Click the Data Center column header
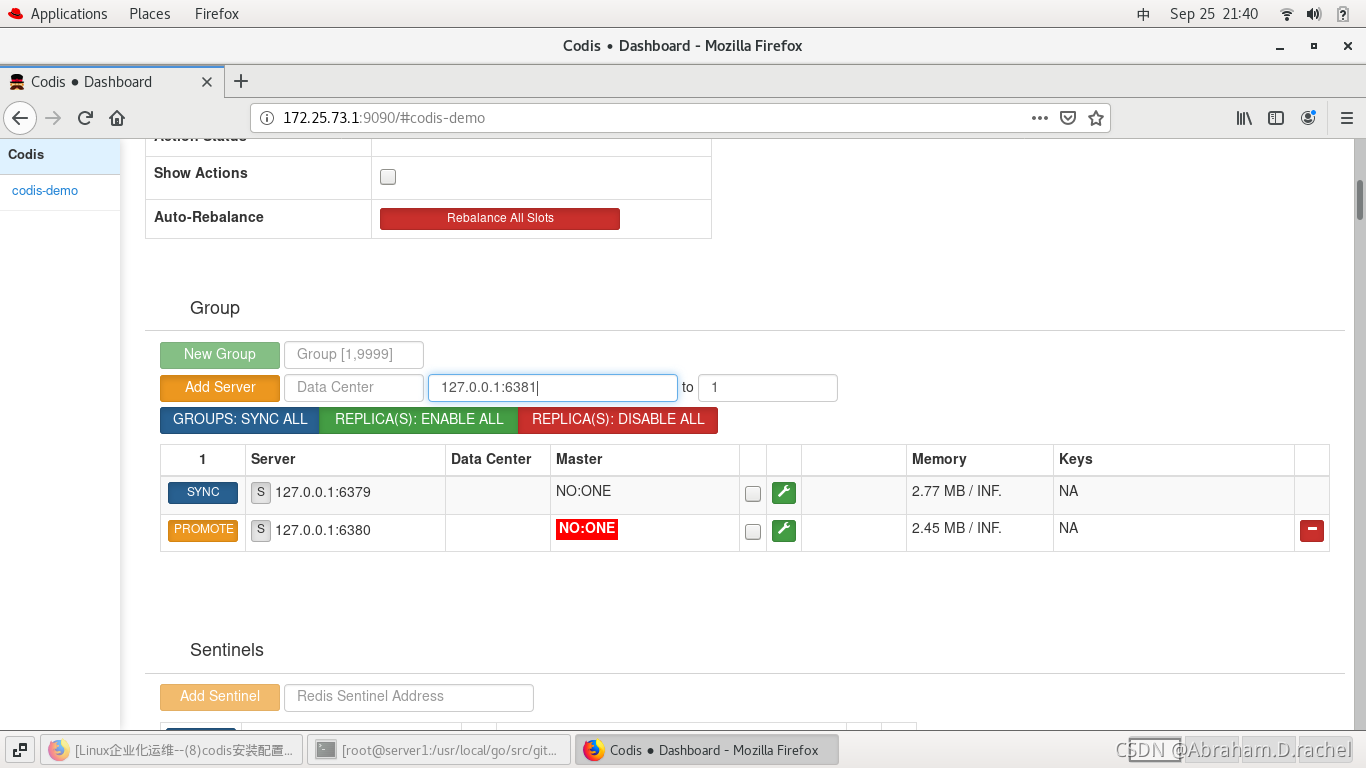The image size is (1366, 768). click(491, 459)
